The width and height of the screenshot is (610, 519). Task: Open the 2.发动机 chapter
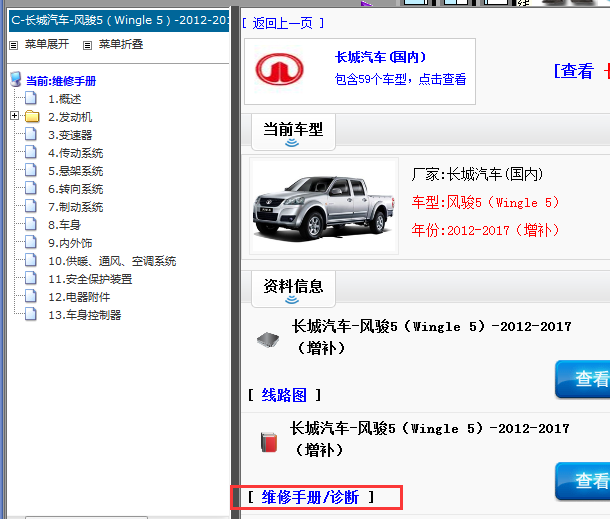click(70, 117)
